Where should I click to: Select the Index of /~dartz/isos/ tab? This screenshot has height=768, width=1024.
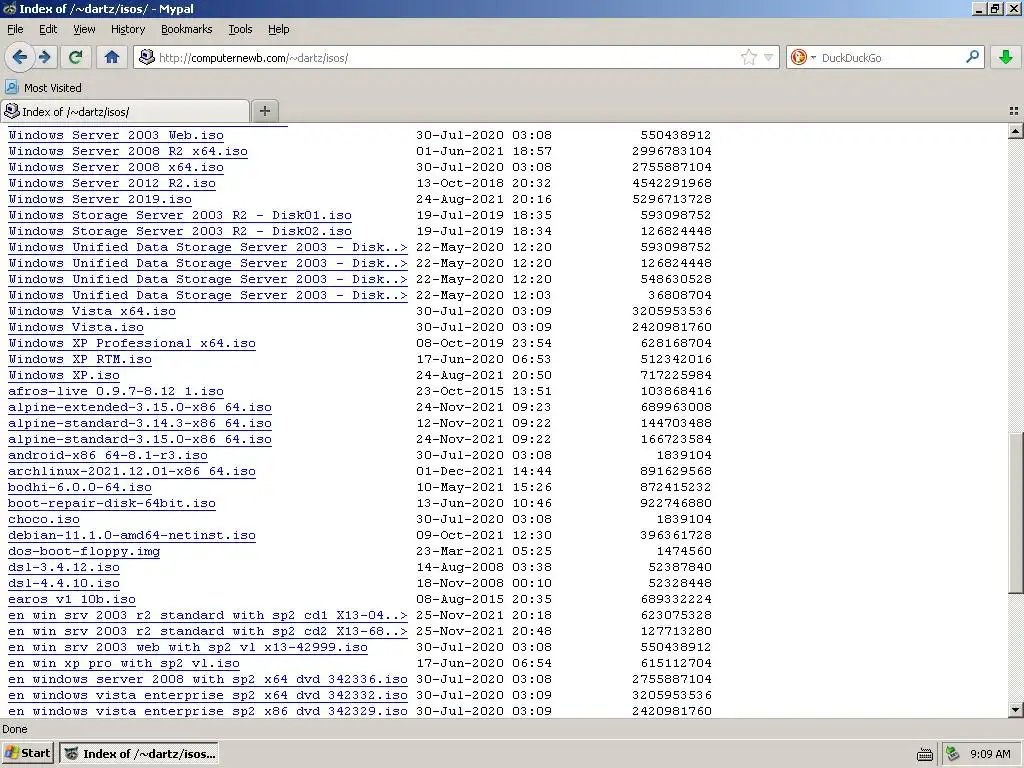124,111
